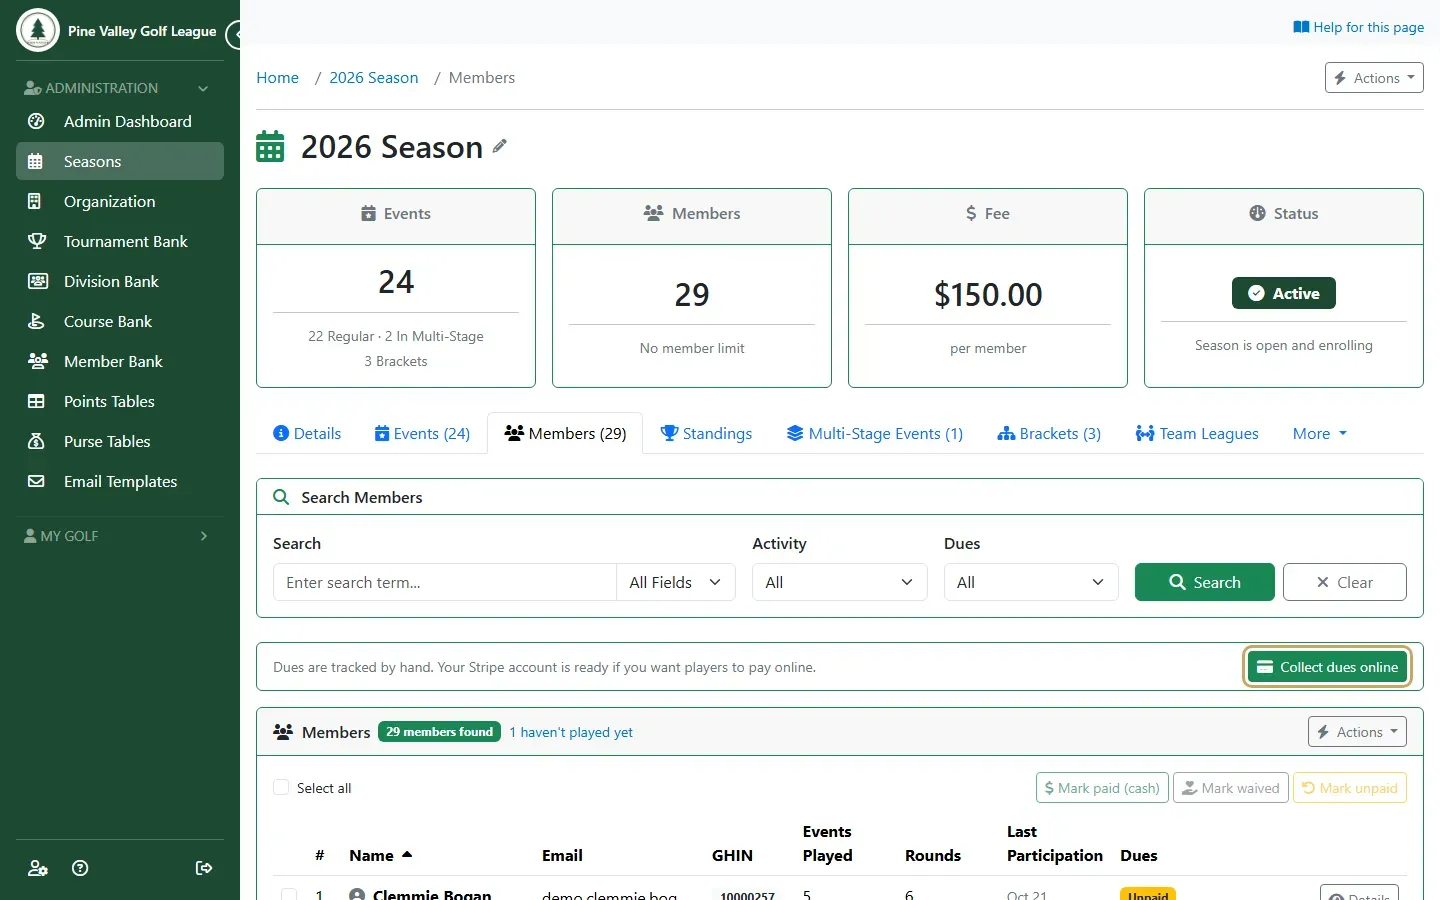Open Purse Tables in the sidebar
Viewport: 1440px width, 900px height.
click(120, 441)
